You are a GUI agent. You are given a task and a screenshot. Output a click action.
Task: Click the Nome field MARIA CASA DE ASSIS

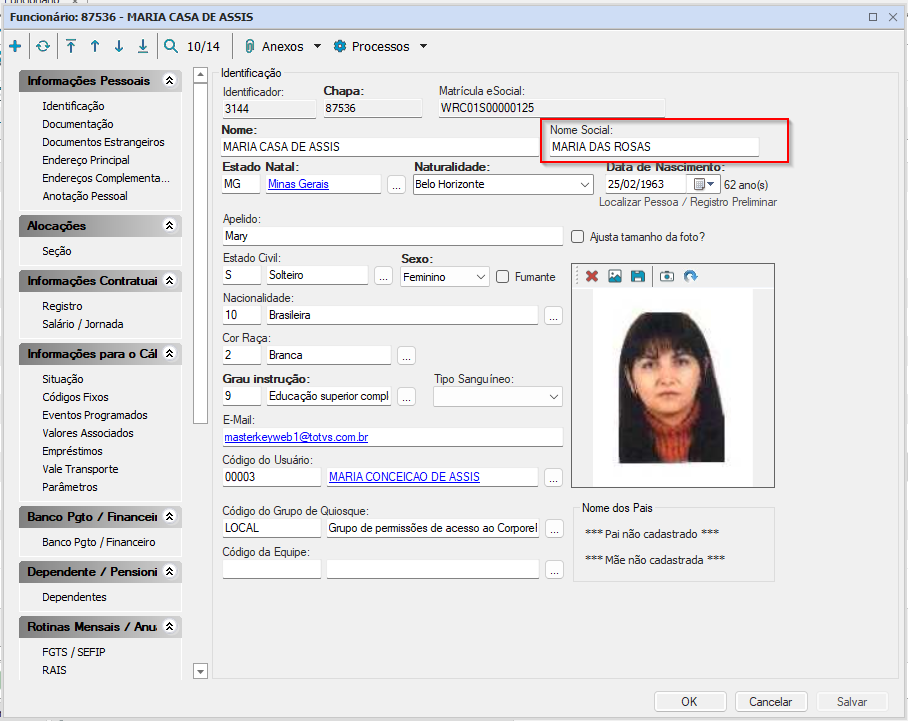coord(380,147)
